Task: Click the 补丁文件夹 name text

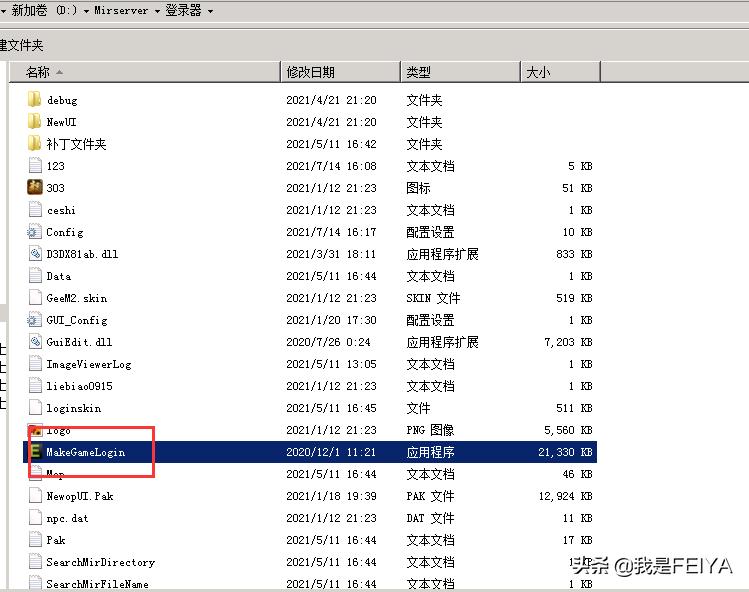Action: [76, 144]
